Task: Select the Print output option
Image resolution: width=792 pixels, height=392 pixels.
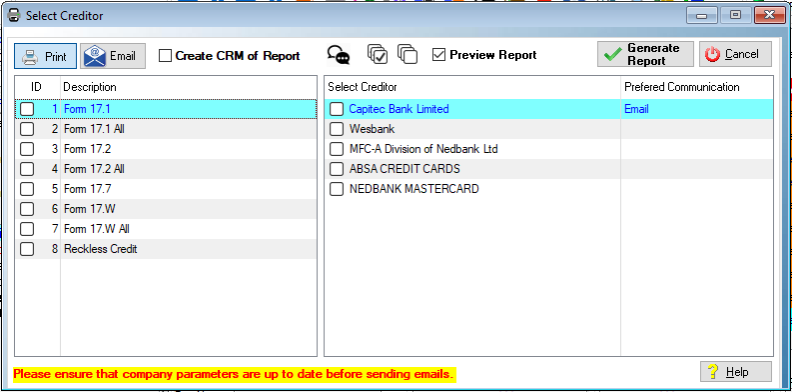Action: click(45, 56)
